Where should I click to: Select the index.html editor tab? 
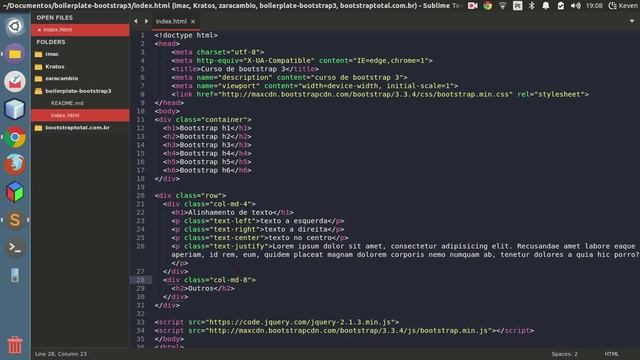pyautogui.click(x=171, y=21)
